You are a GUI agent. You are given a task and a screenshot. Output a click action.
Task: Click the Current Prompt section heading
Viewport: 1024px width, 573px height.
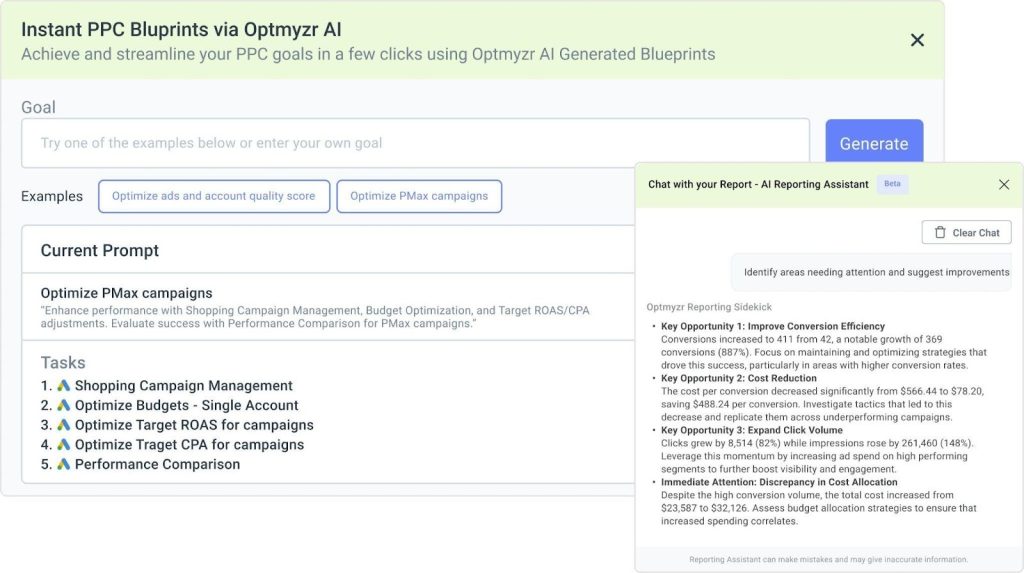(x=100, y=250)
